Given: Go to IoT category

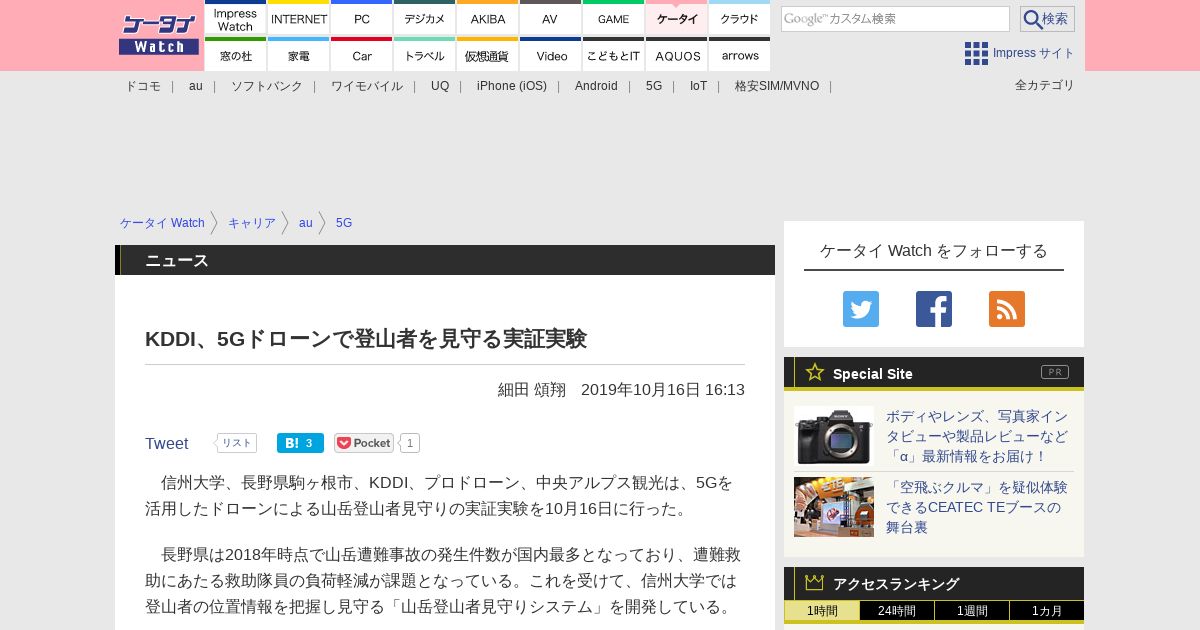Looking at the screenshot, I should pos(698,86).
